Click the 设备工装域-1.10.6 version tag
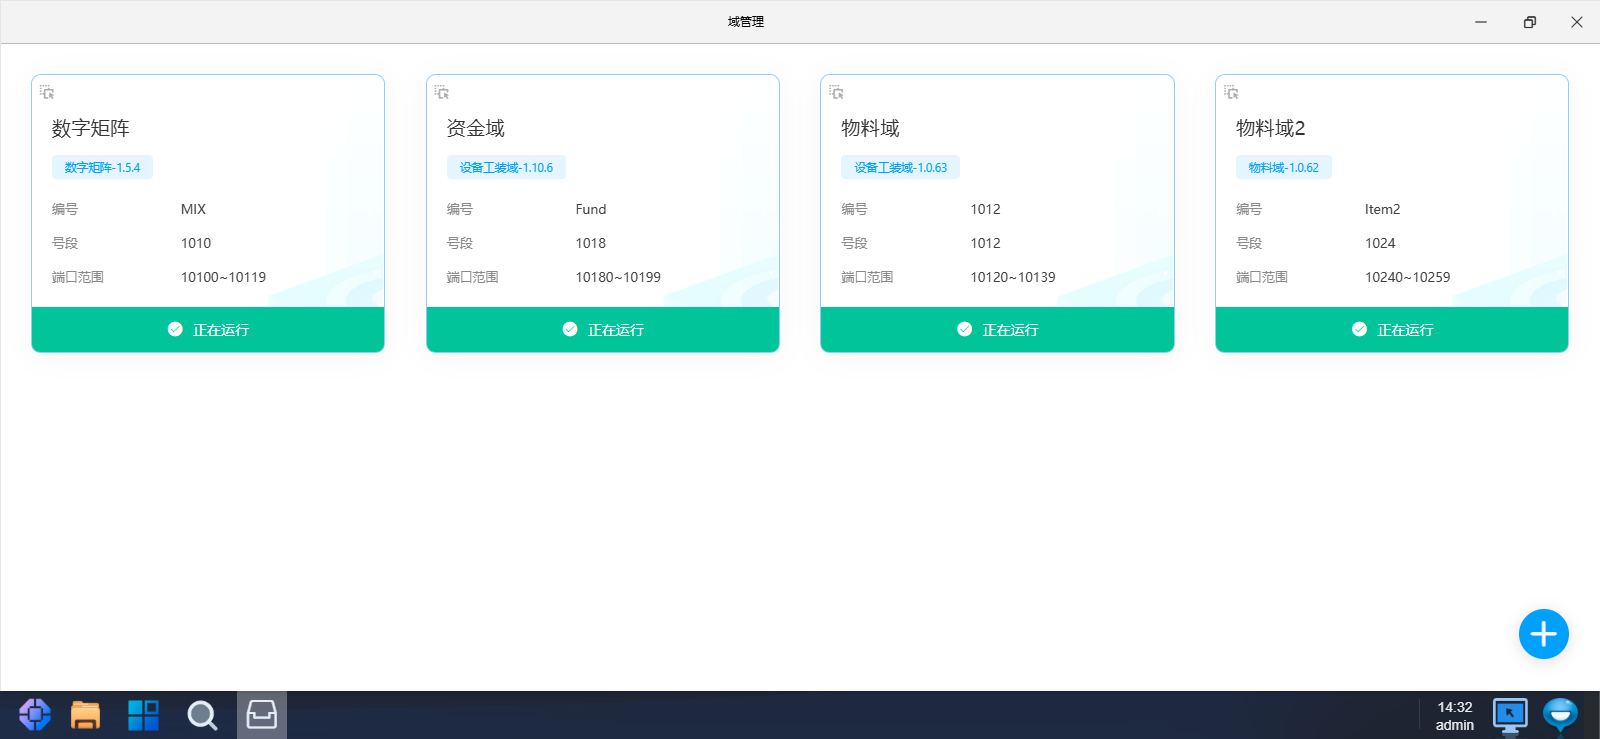This screenshot has width=1600, height=739. tap(506, 168)
